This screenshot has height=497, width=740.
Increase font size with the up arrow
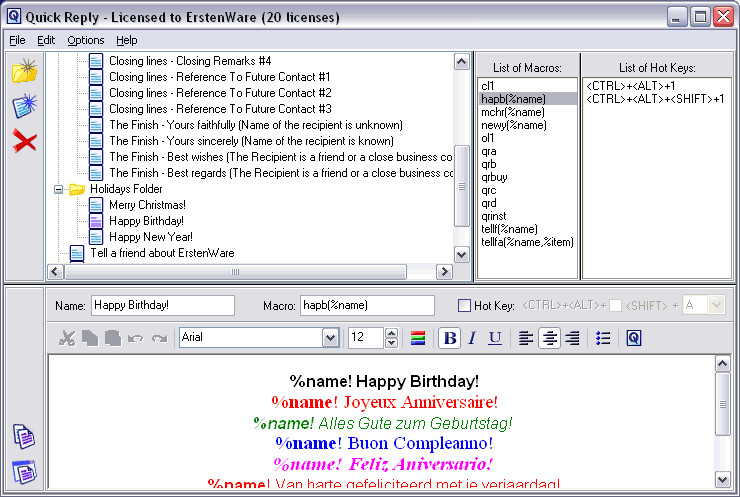[x=391, y=333]
